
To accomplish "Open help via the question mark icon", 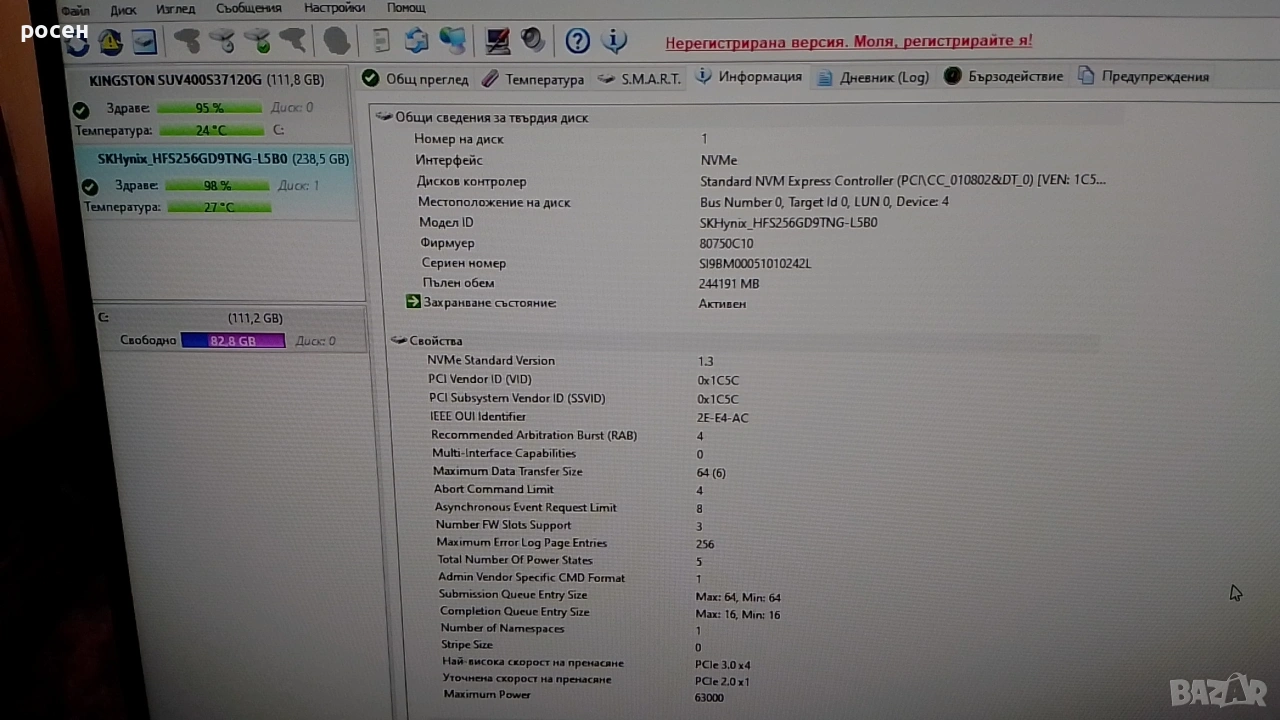I will [577, 41].
